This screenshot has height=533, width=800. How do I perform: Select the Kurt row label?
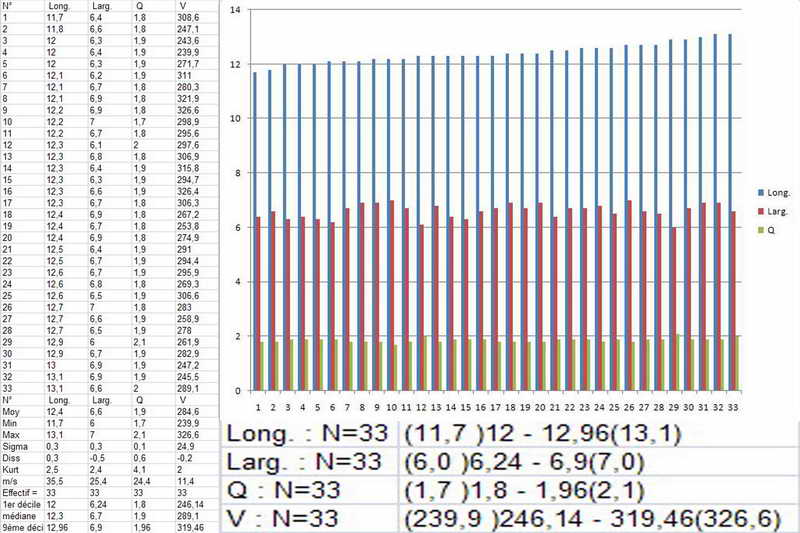[12, 471]
